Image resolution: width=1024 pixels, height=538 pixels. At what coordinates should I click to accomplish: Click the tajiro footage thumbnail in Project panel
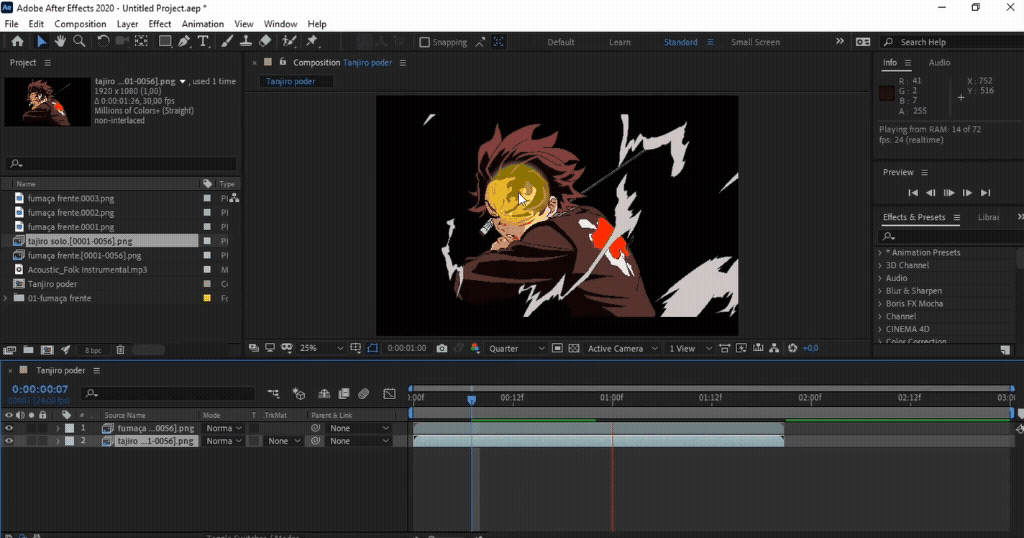[x=47, y=102]
